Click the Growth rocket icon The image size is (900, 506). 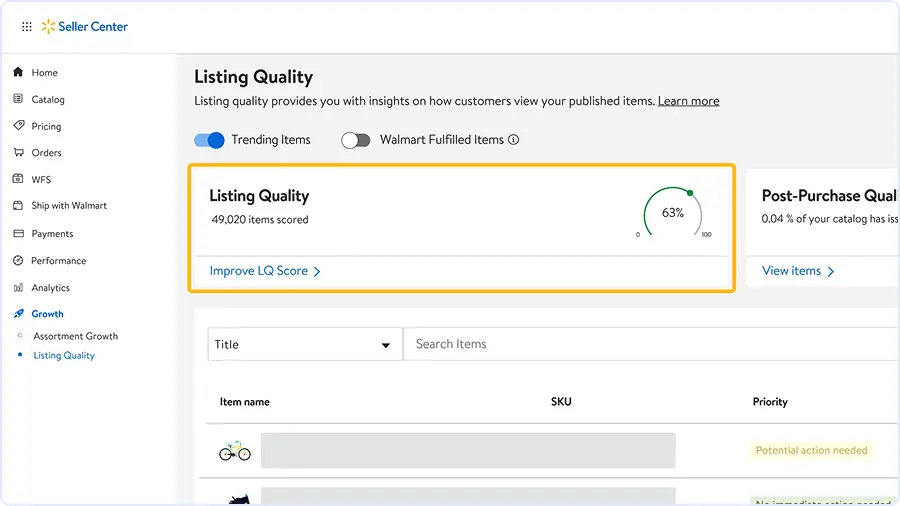pos(18,313)
